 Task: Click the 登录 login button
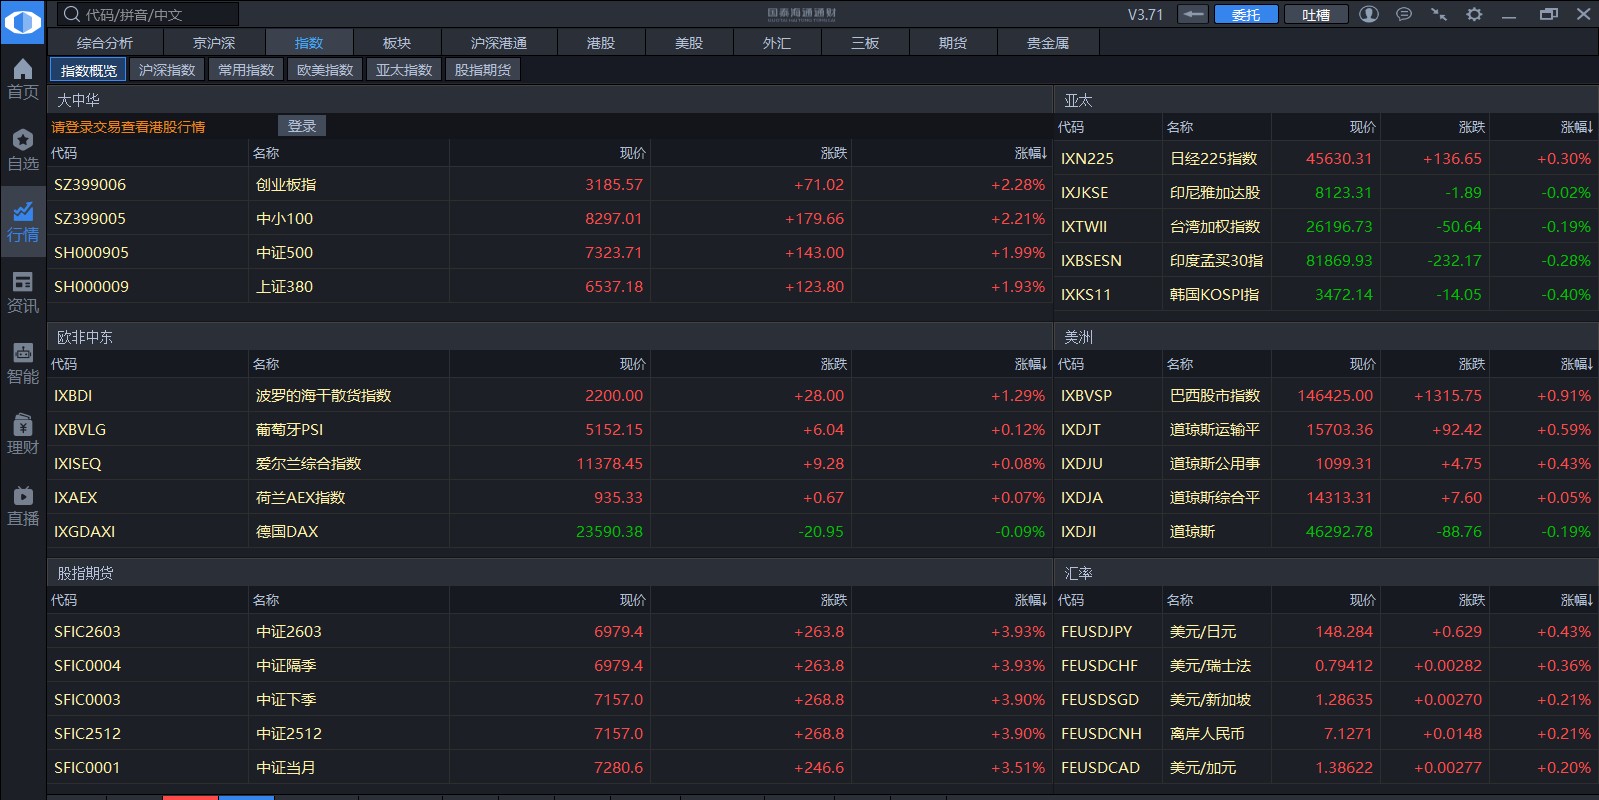302,126
